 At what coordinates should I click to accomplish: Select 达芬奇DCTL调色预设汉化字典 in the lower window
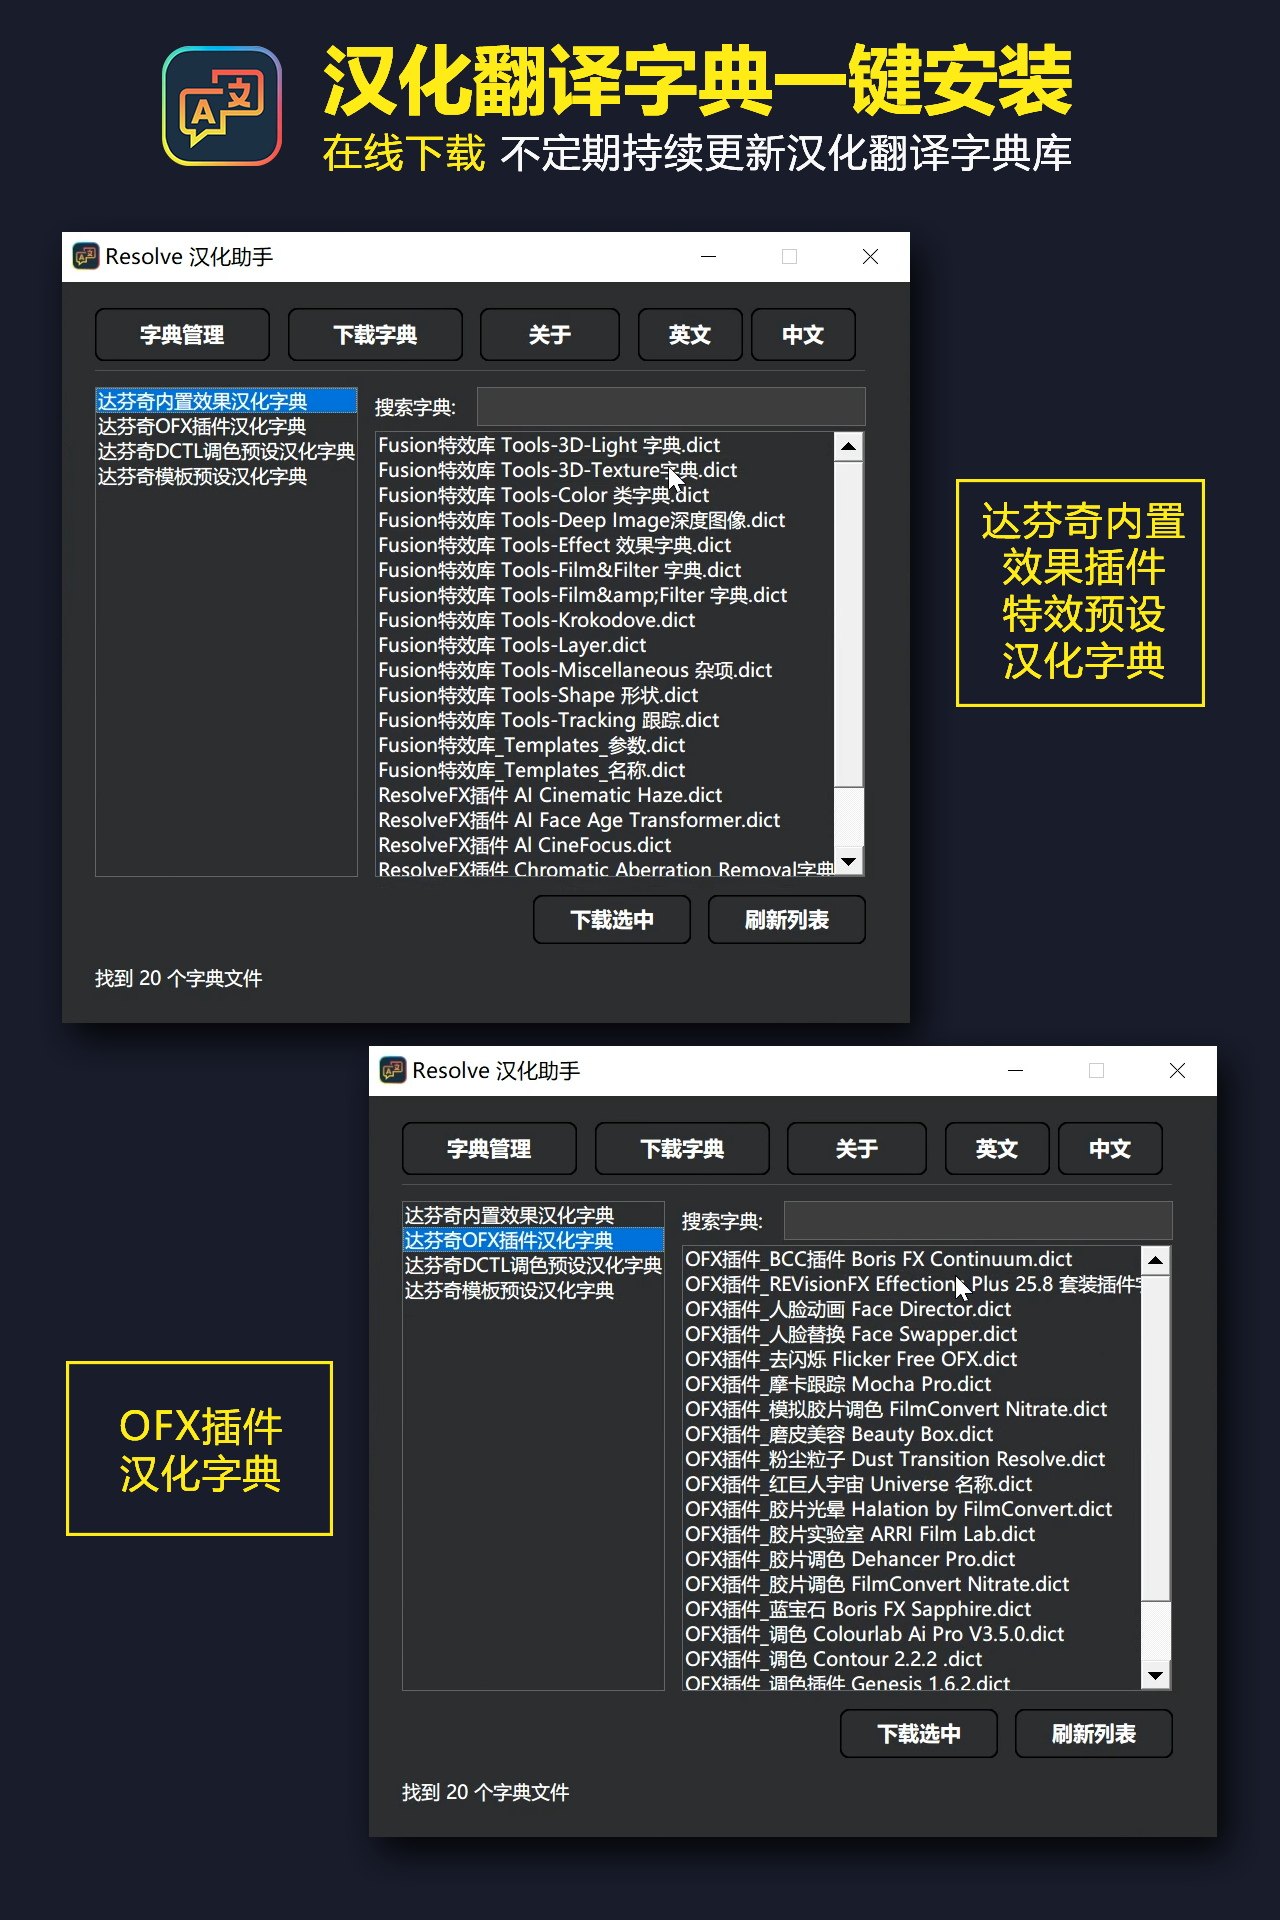533,1265
